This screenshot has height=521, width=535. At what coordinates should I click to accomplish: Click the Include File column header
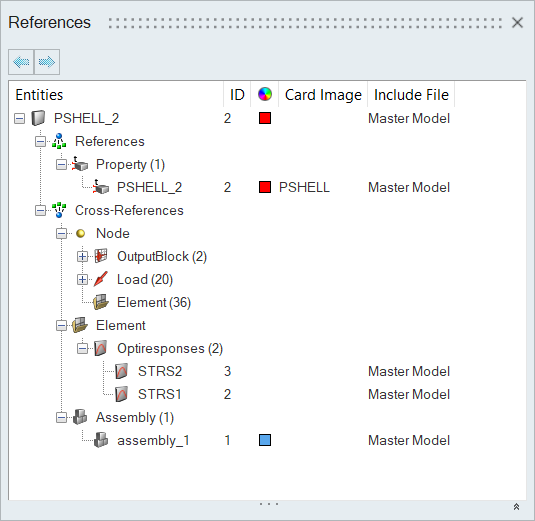tap(411, 95)
